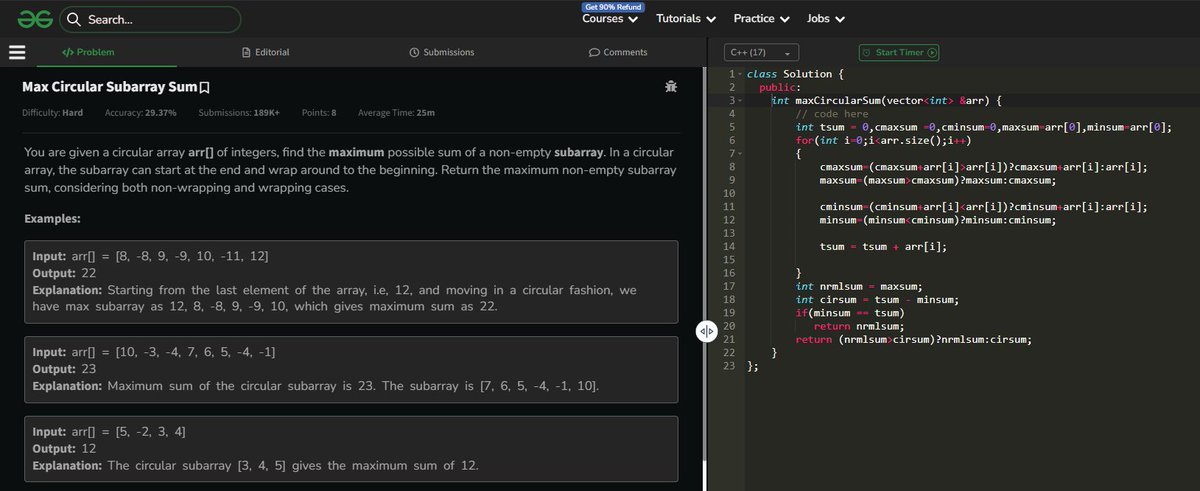Image resolution: width=1200 pixels, height=491 pixels.
Task: Open the Courses dropdown menu
Action: point(610,19)
